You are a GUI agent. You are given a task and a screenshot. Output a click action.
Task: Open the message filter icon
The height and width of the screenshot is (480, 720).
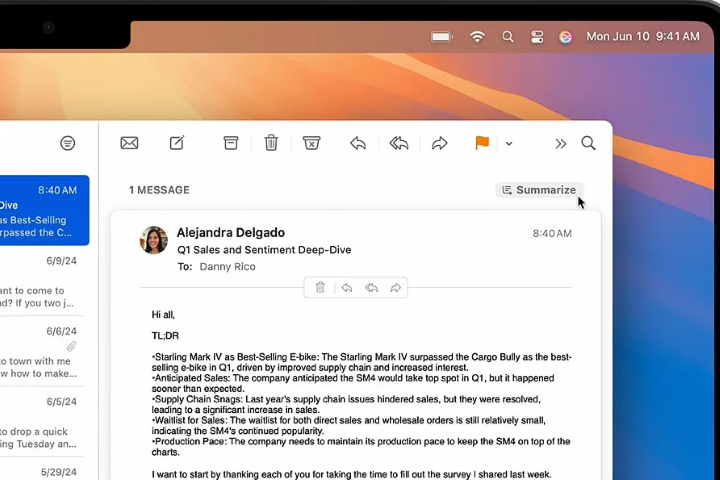click(x=68, y=143)
